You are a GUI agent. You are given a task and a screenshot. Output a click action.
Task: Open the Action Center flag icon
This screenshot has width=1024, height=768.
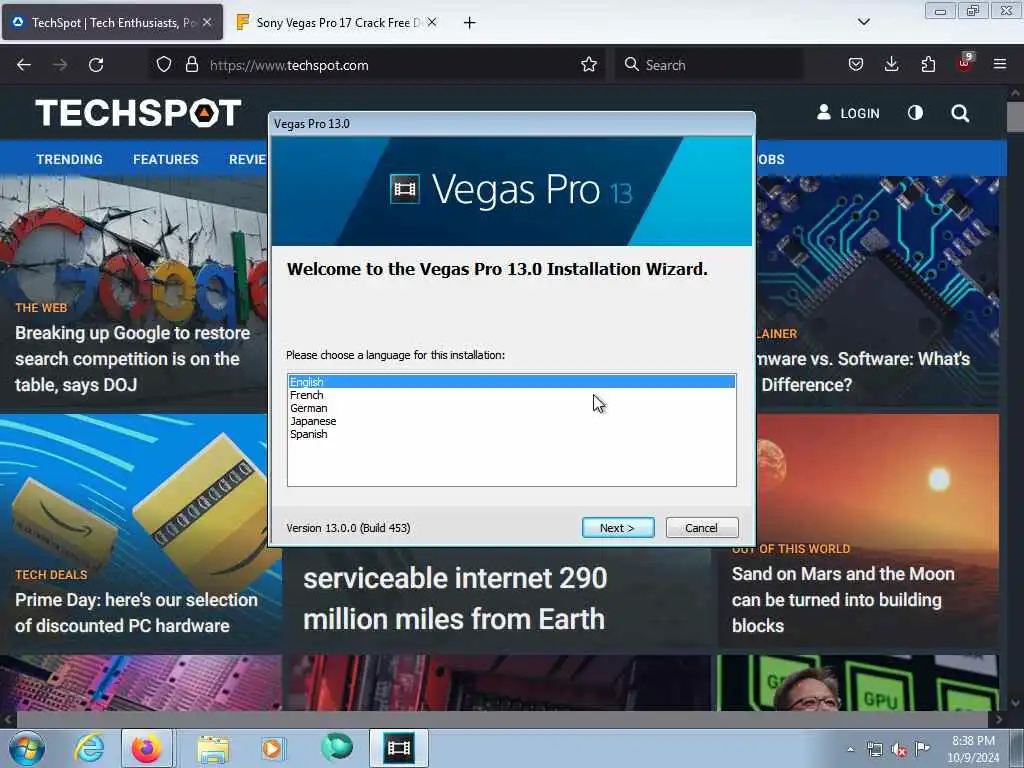tap(922, 748)
